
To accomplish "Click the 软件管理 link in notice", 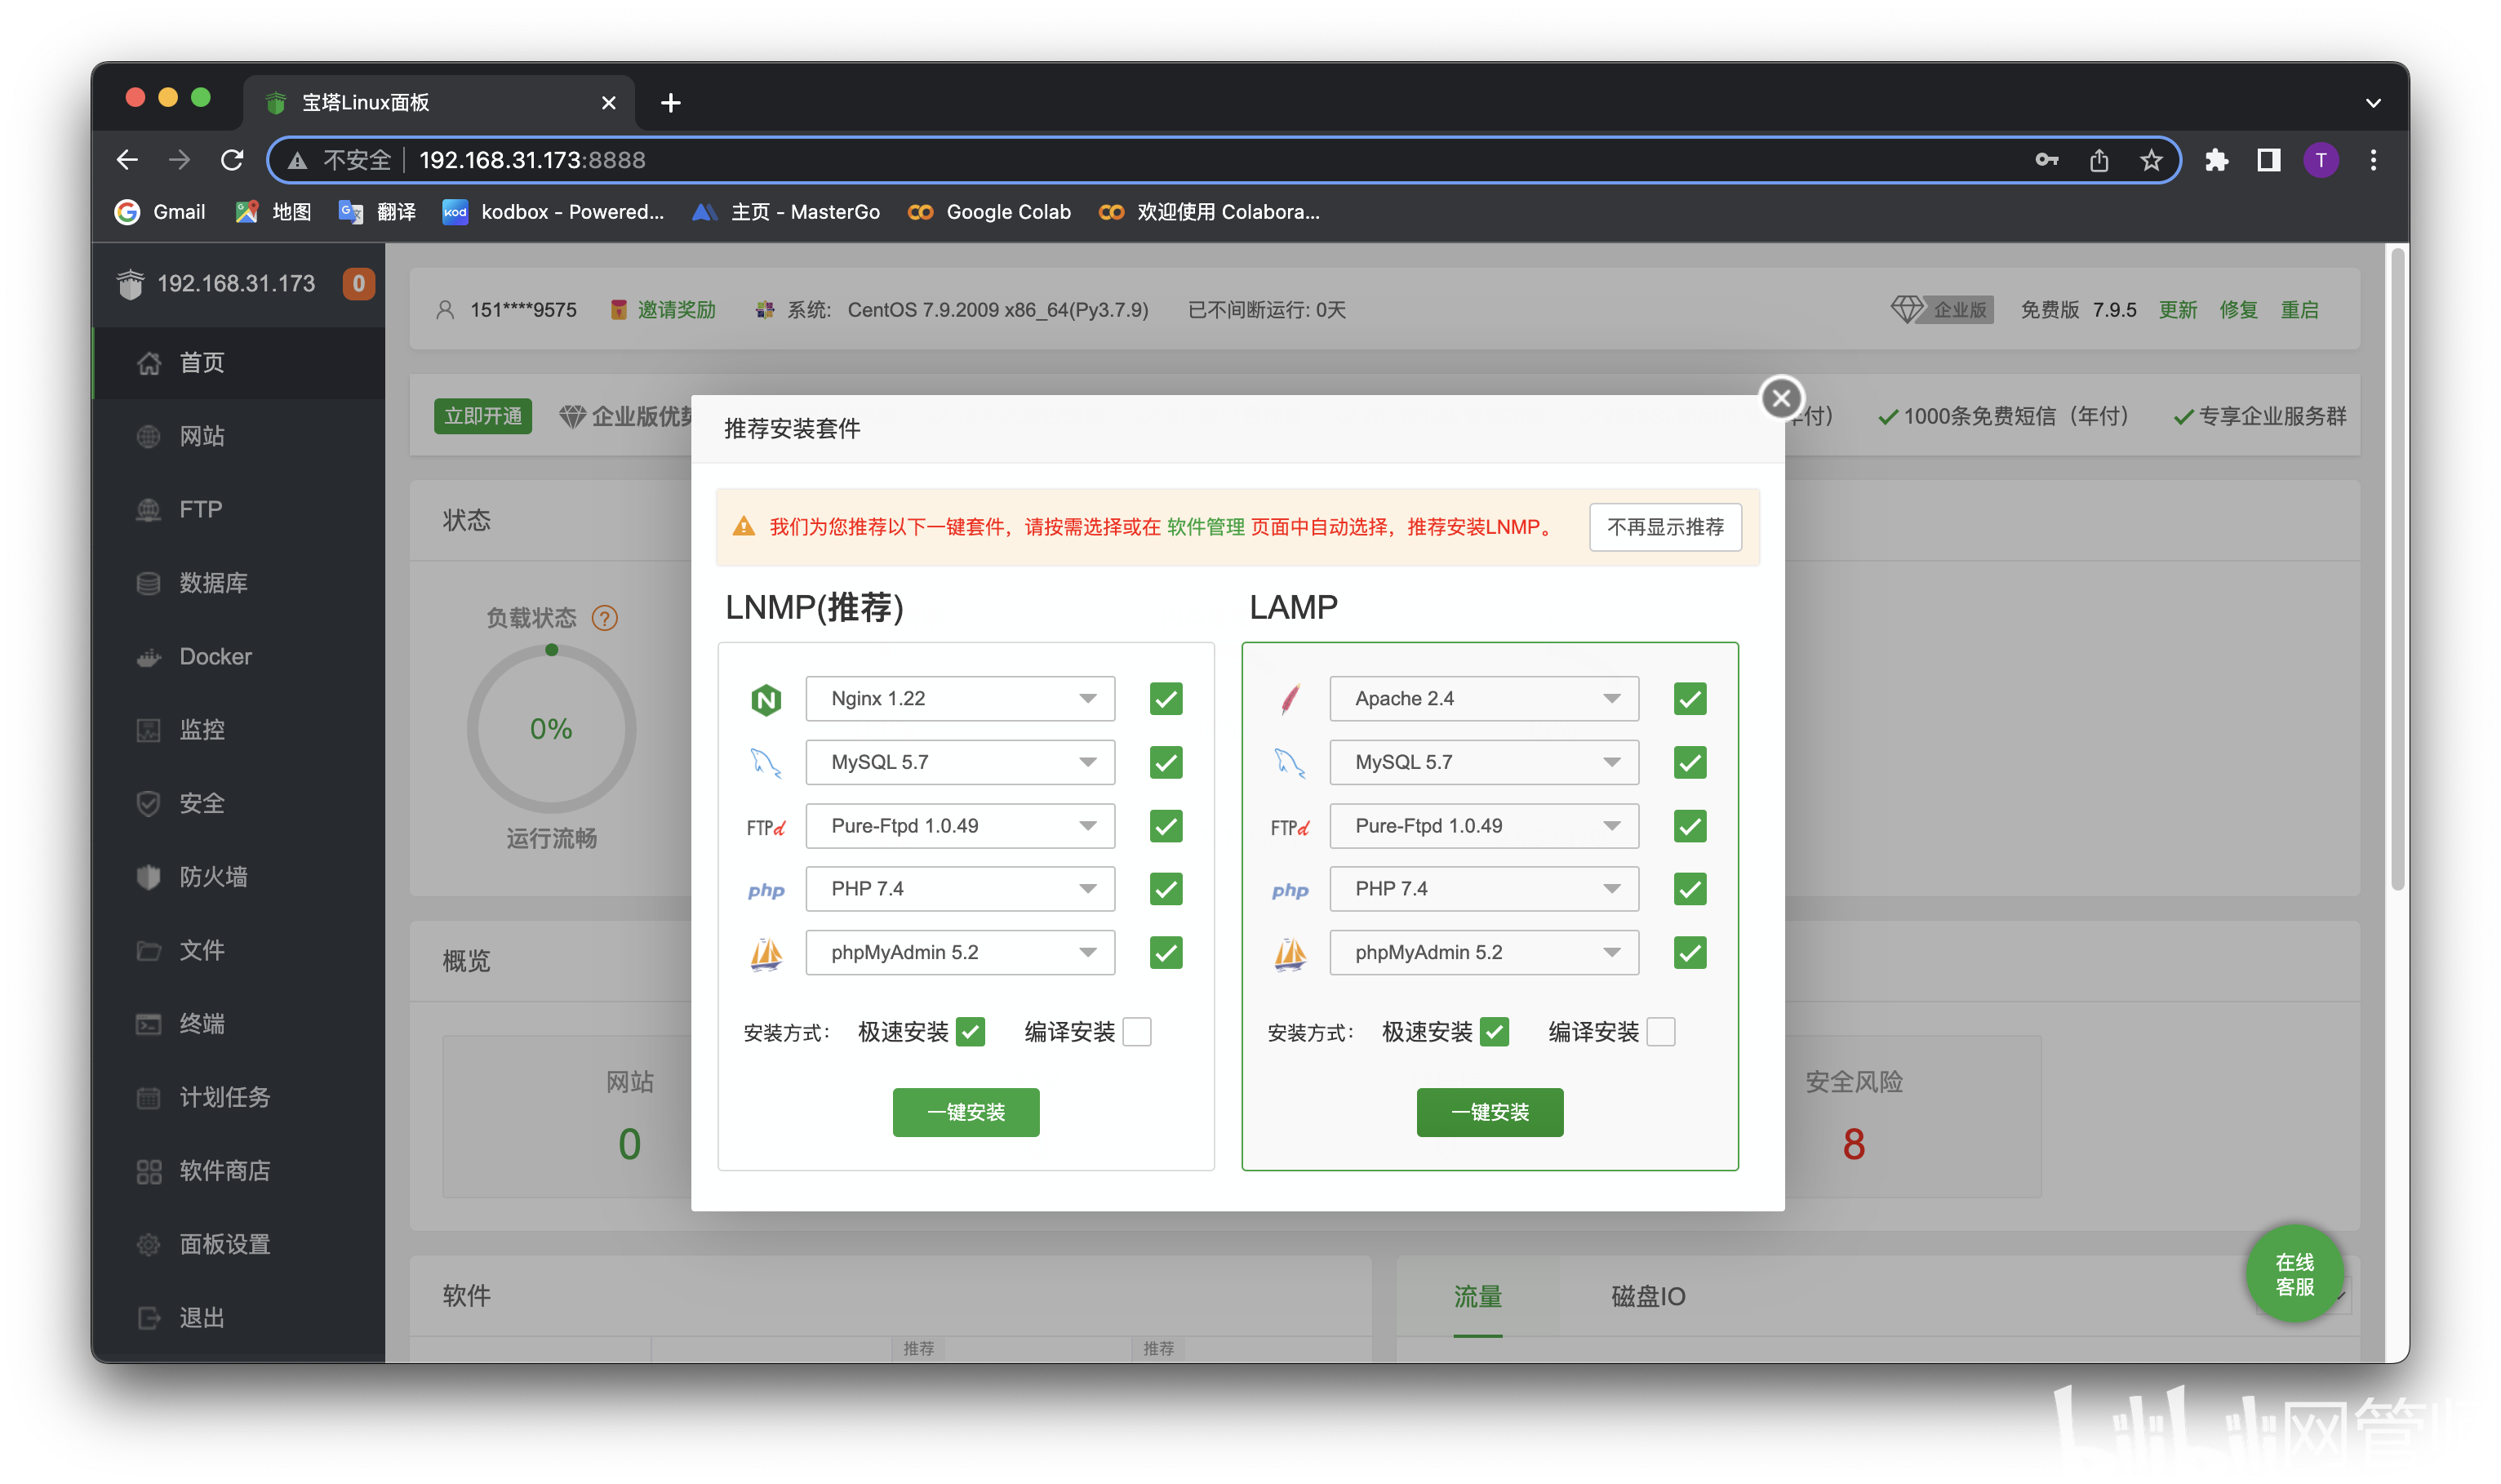I will tap(1206, 527).
